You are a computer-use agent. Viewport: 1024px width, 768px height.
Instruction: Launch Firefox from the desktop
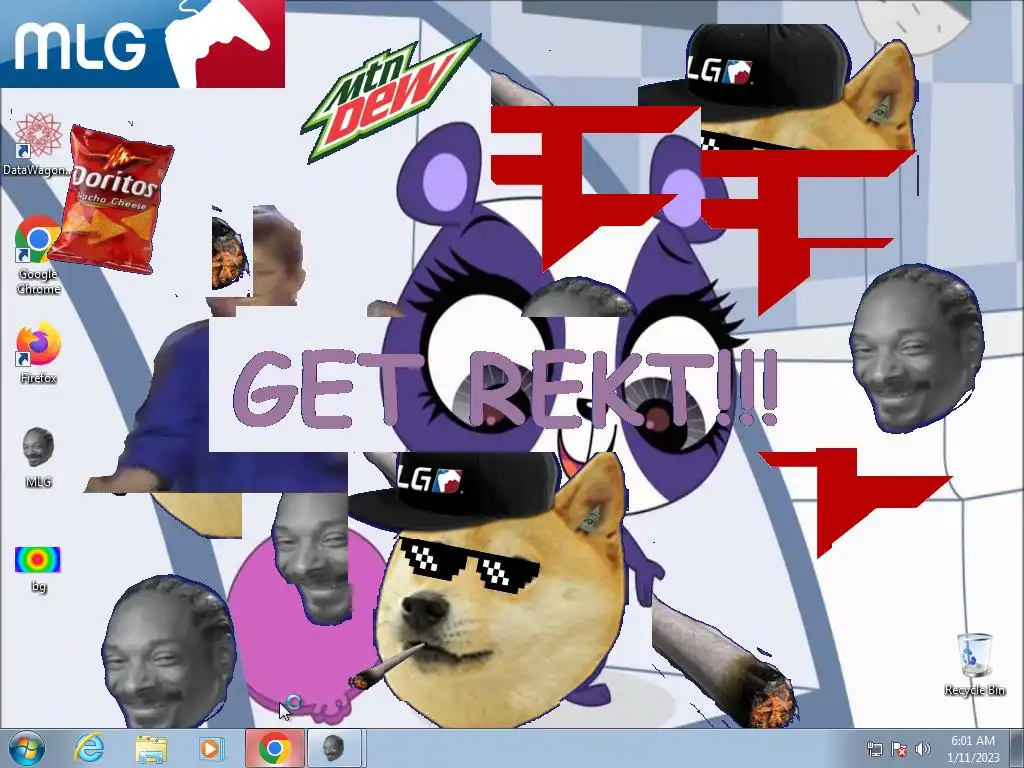point(38,351)
